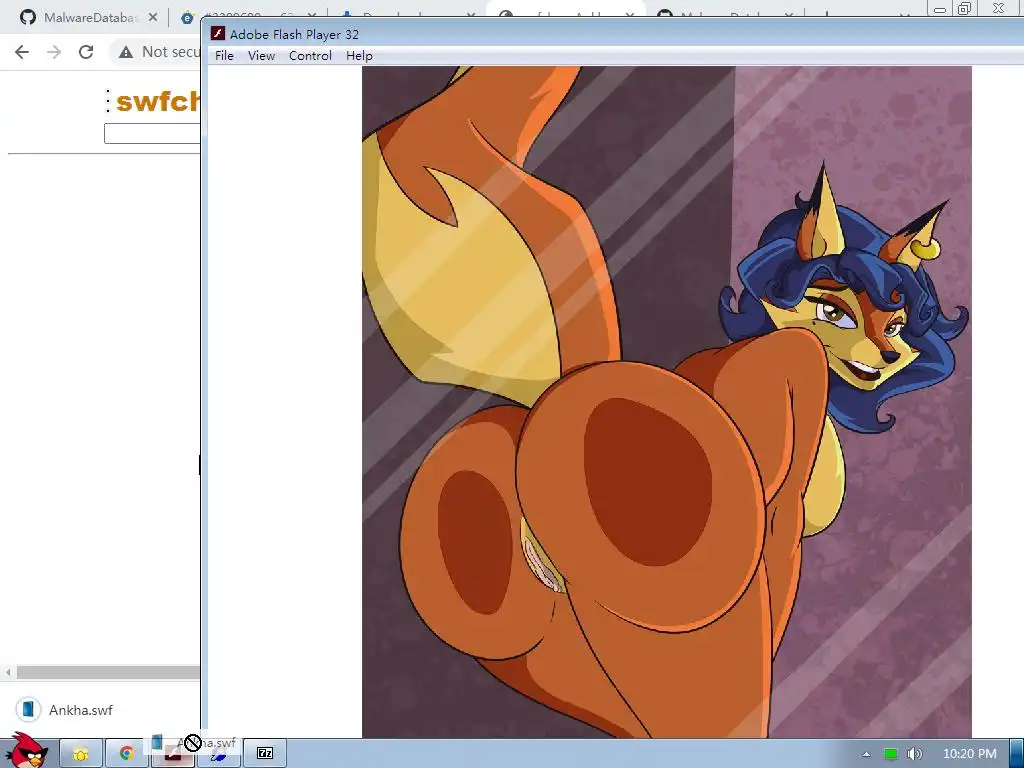Open the Help menu in Flash Player
The image size is (1024, 768).
pyautogui.click(x=359, y=56)
